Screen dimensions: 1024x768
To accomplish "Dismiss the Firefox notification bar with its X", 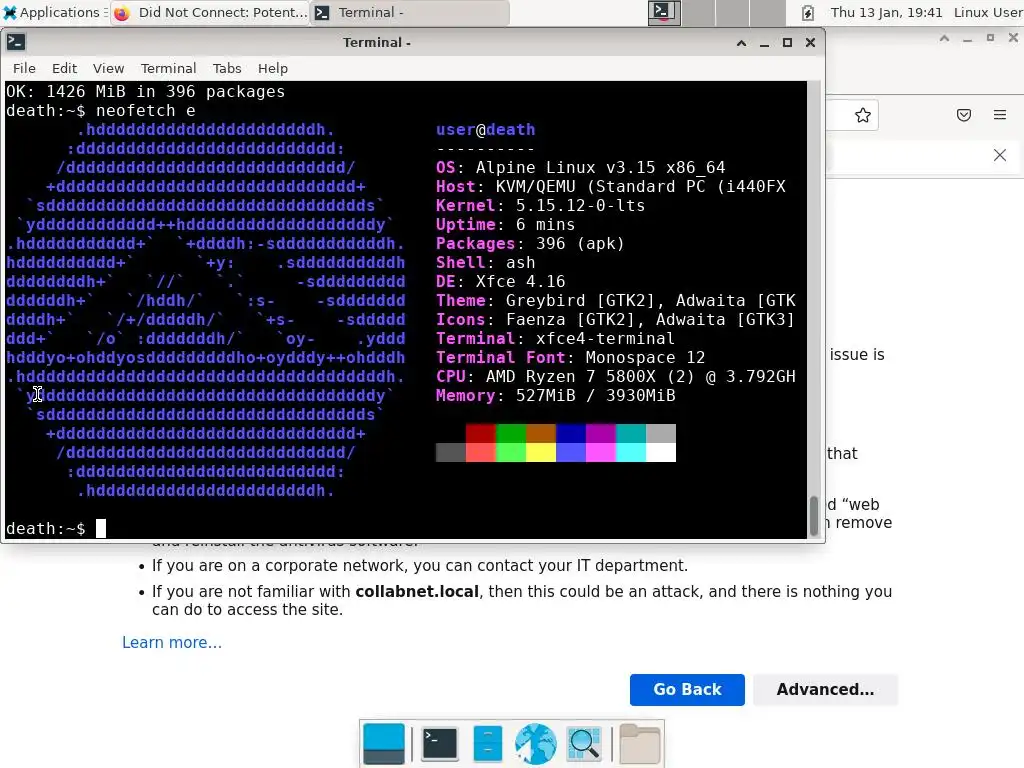I will (1000, 155).
